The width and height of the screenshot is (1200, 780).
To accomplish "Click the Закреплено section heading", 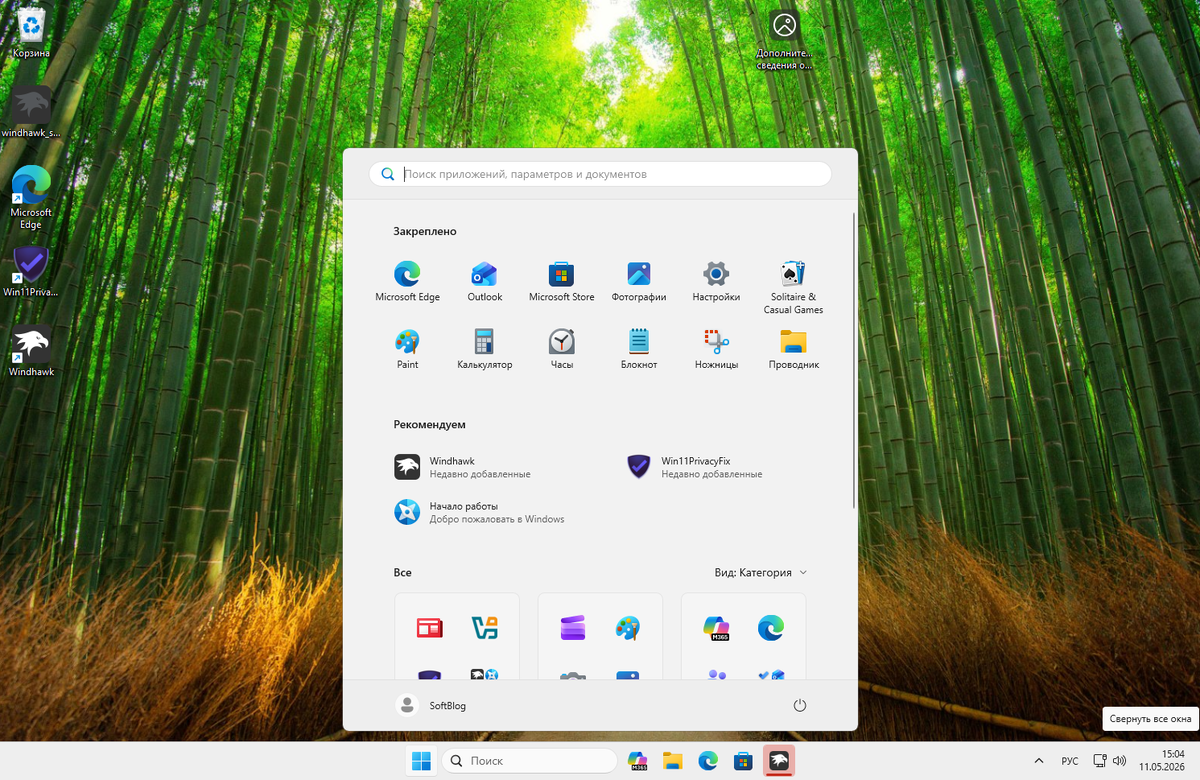I will tap(425, 231).
